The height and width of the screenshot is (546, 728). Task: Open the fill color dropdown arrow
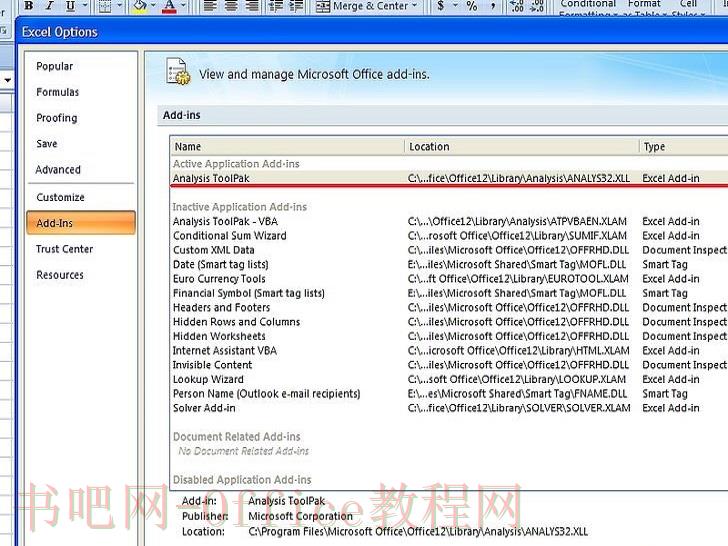pyautogui.click(x=153, y=6)
